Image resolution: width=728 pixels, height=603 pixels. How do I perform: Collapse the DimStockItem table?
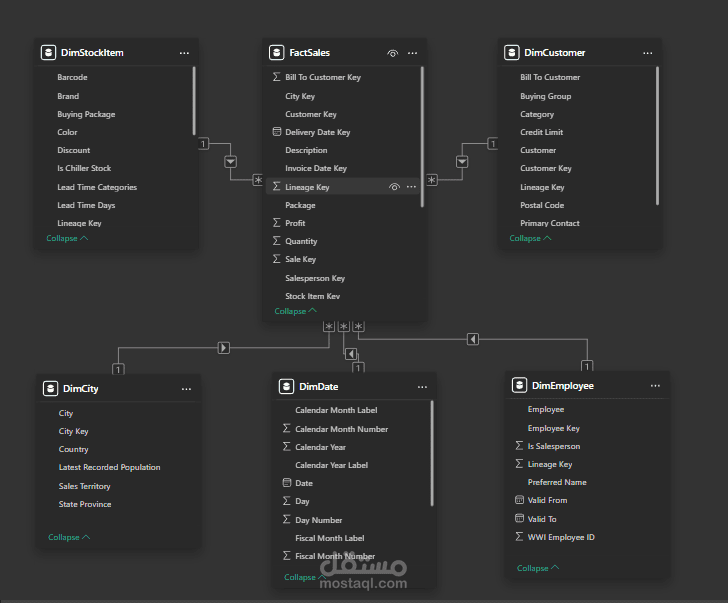[67, 239]
